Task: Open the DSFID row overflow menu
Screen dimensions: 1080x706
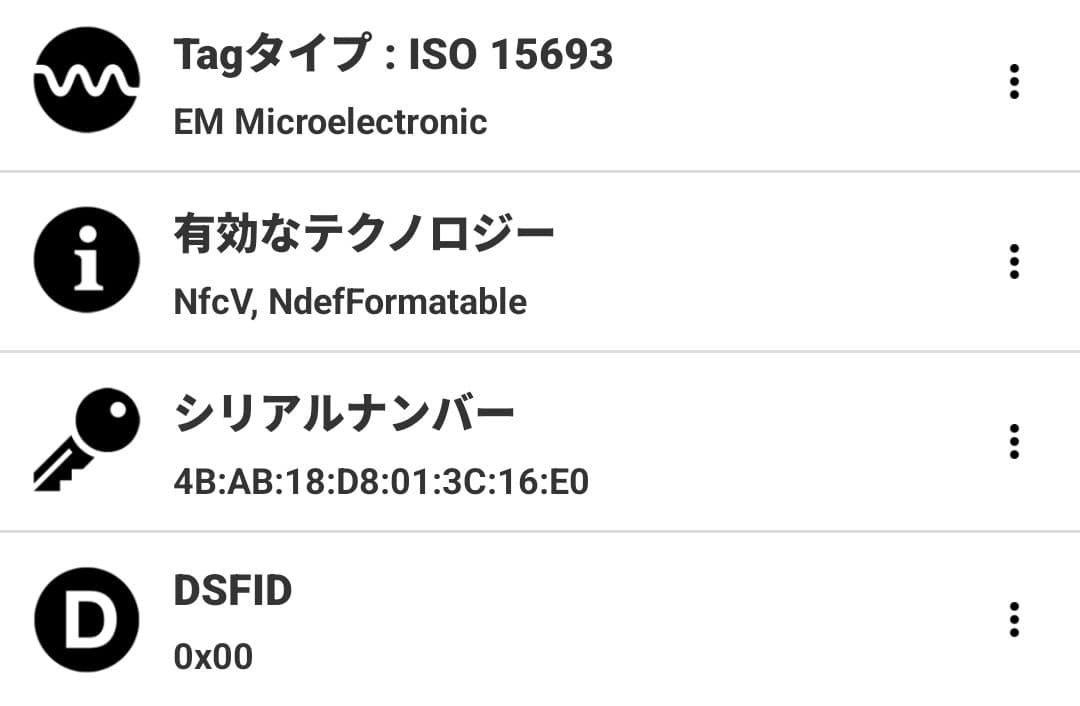Action: click(1014, 620)
